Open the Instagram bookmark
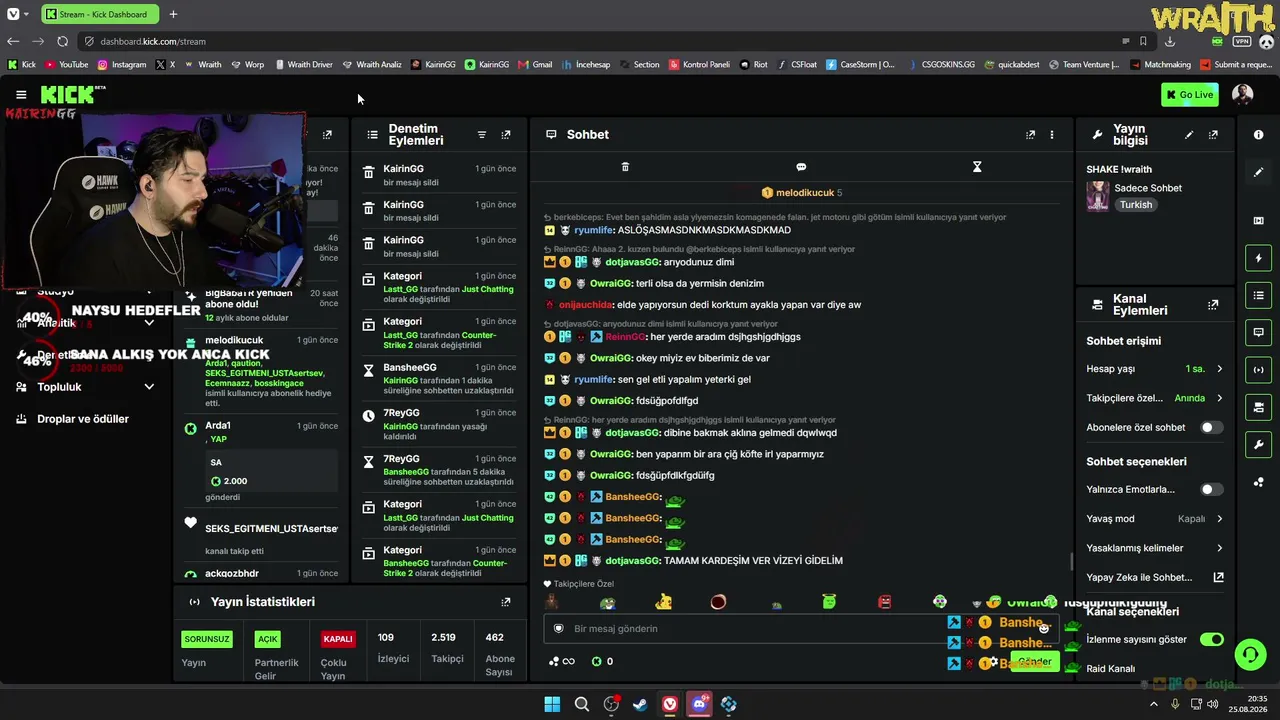The image size is (1280, 720). pyautogui.click(x=121, y=64)
